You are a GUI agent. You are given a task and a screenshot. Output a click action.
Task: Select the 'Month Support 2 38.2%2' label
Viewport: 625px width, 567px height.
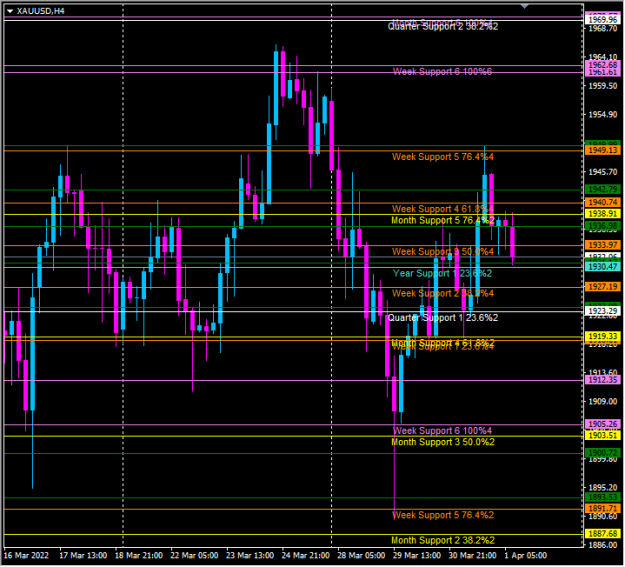pos(443,541)
